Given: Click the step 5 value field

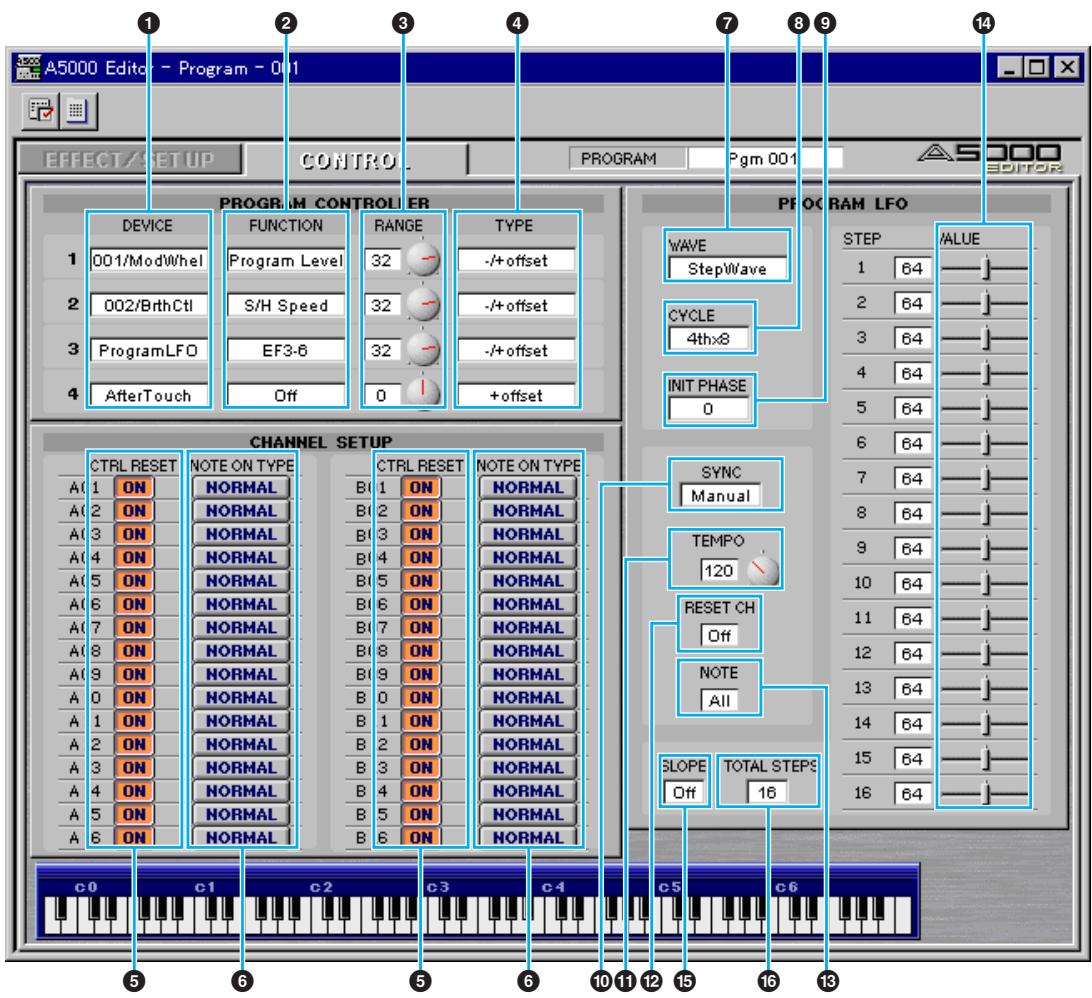Looking at the screenshot, I should 912,408.
